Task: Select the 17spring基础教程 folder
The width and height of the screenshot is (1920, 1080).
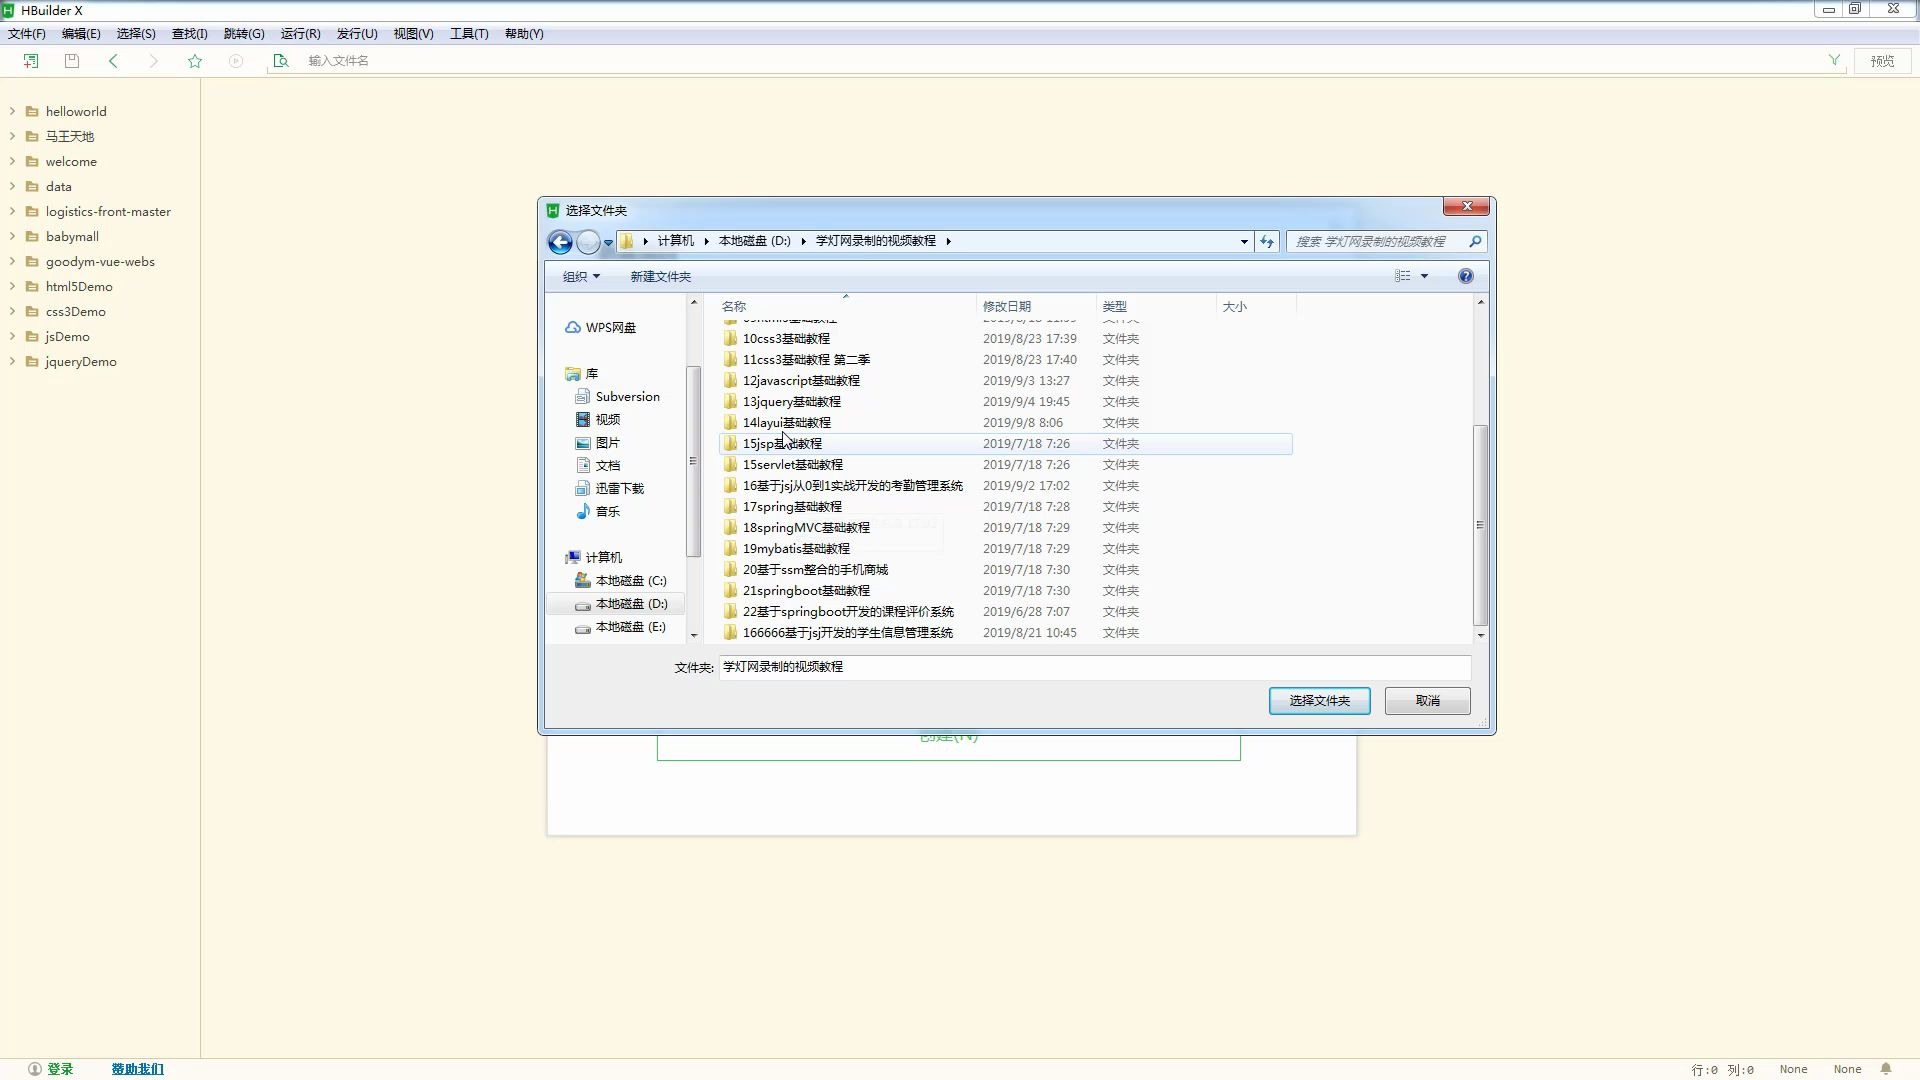Action: point(792,507)
